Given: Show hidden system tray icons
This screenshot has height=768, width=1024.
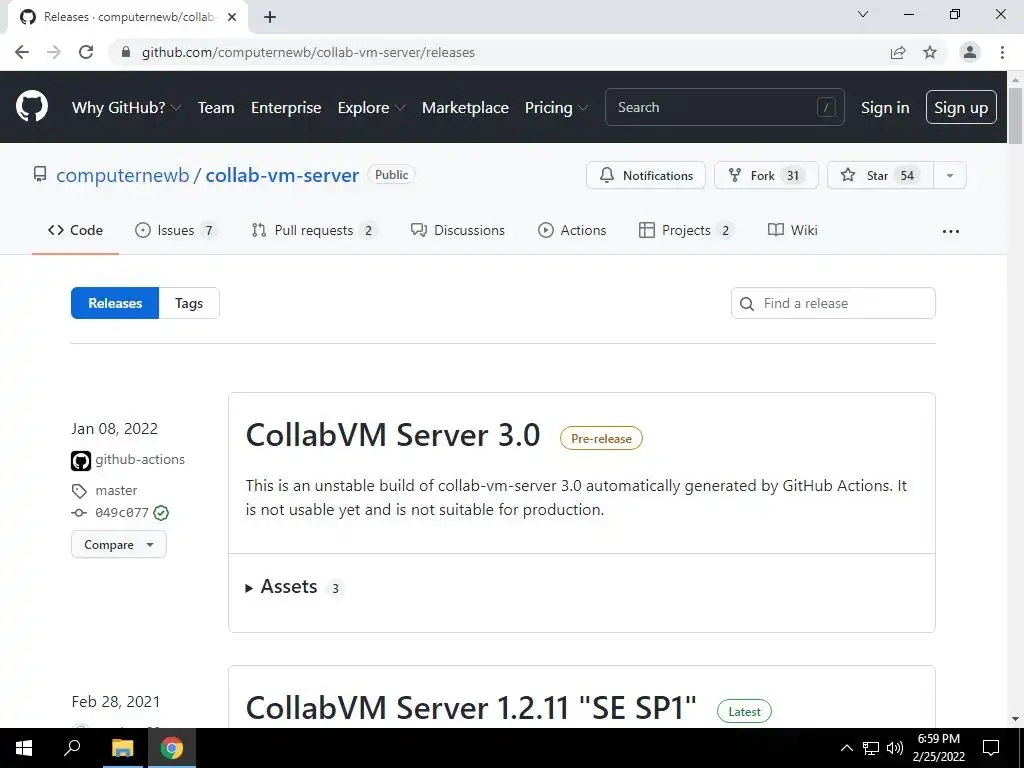Looking at the screenshot, I should click(x=846, y=748).
